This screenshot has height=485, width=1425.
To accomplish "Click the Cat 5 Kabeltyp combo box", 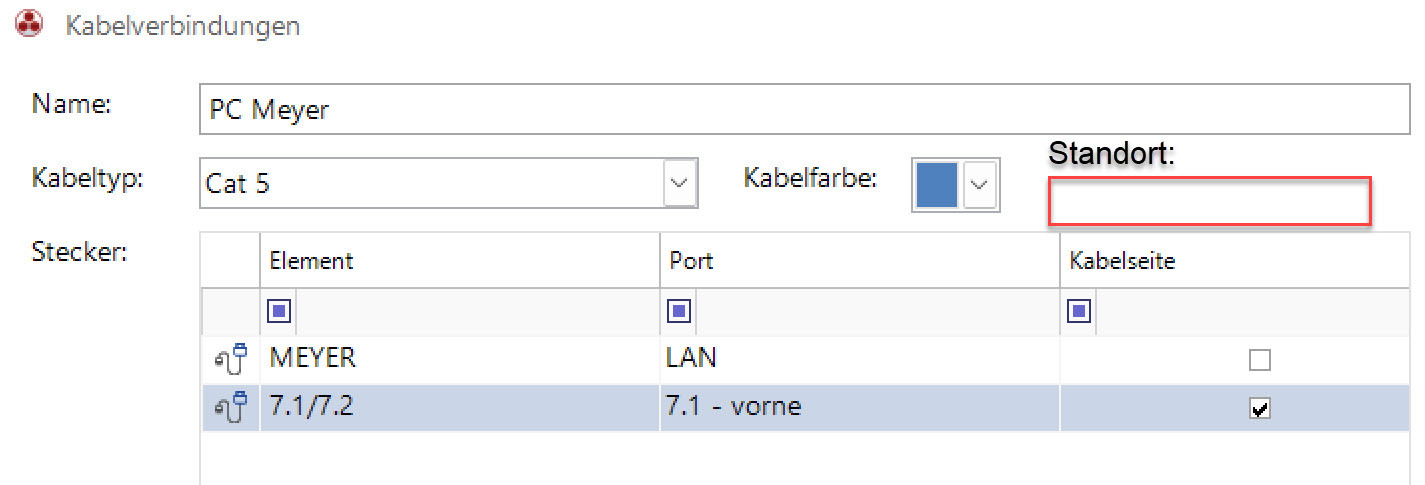I will 432,183.
